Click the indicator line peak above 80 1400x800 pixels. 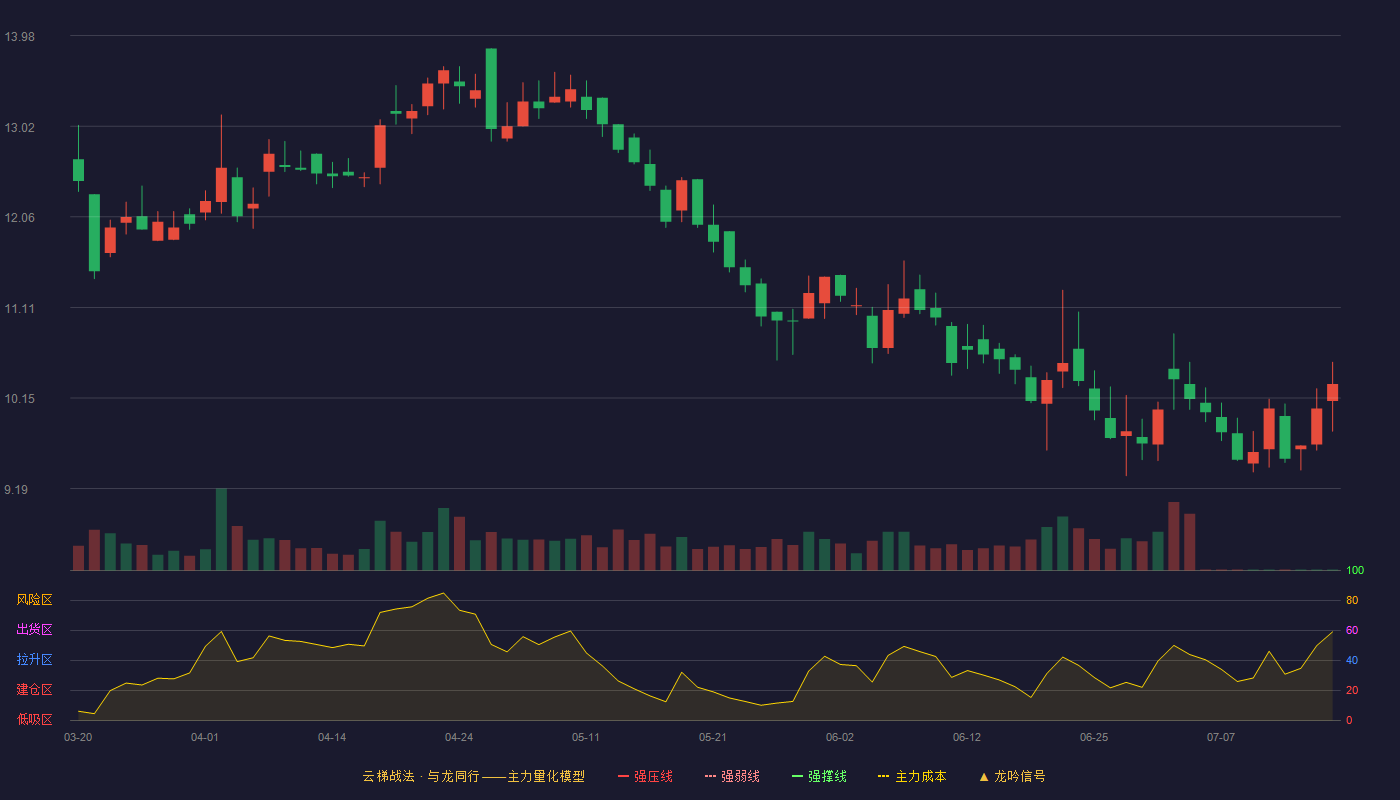tap(443, 593)
